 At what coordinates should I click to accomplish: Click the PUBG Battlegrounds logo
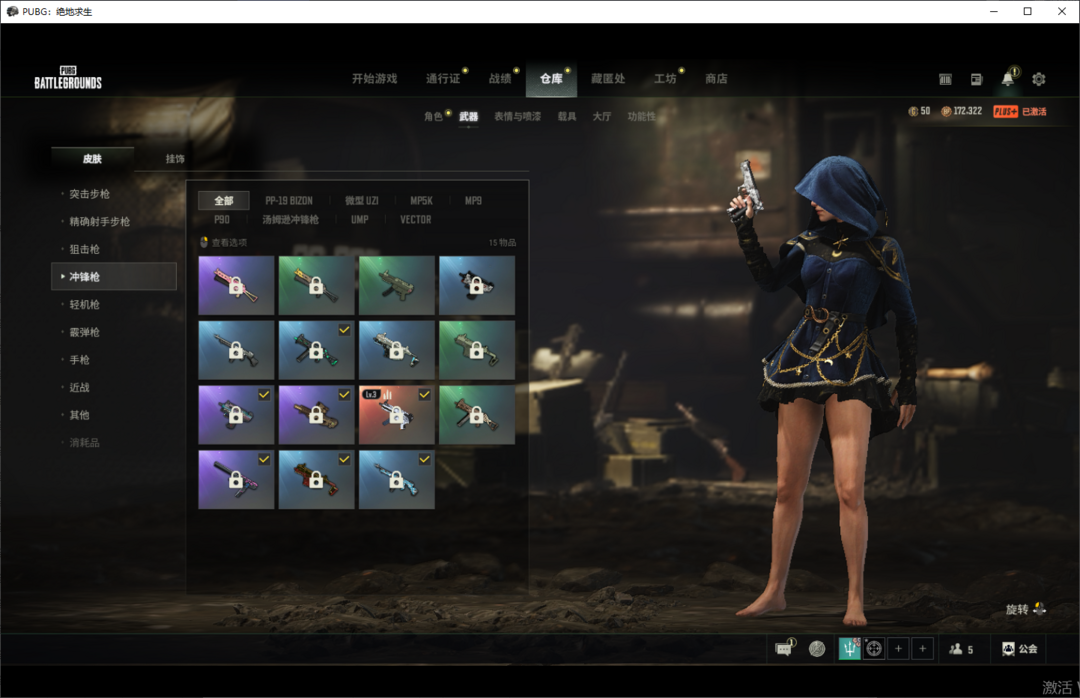click(x=68, y=78)
